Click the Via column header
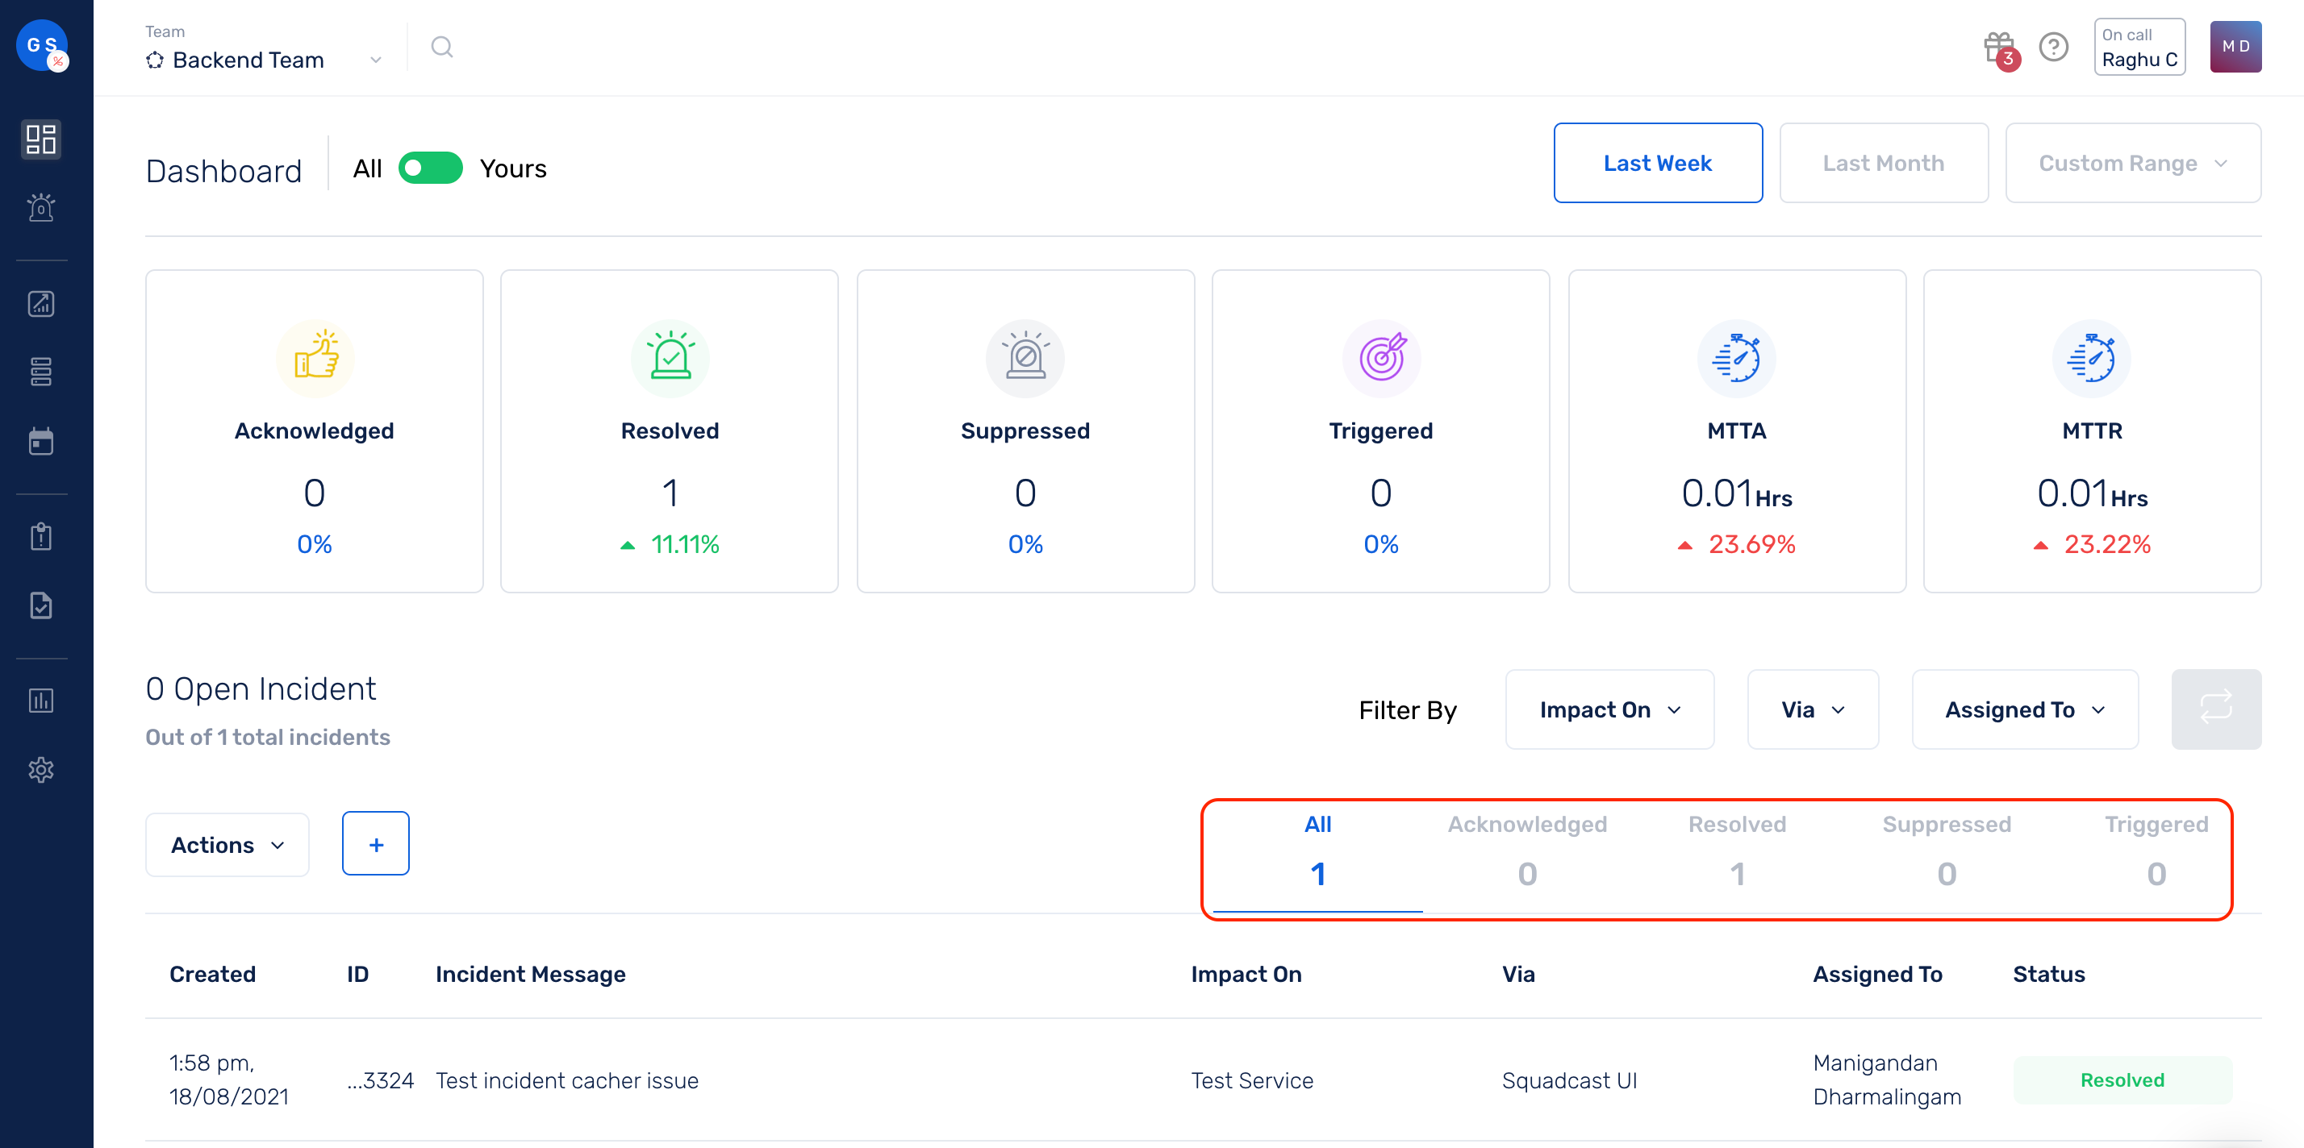This screenshot has width=2304, height=1148. click(1518, 974)
